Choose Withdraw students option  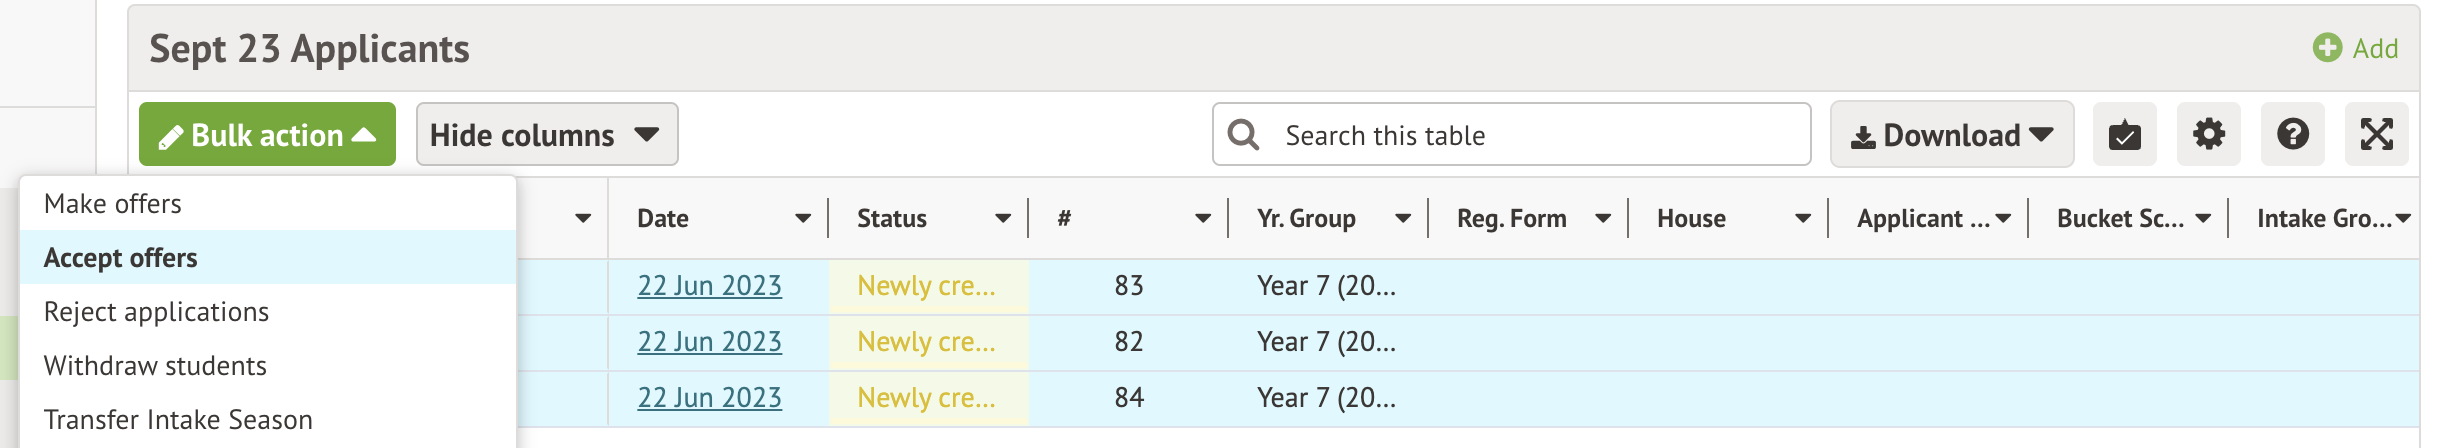pyautogui.click(x=155, y=366)
